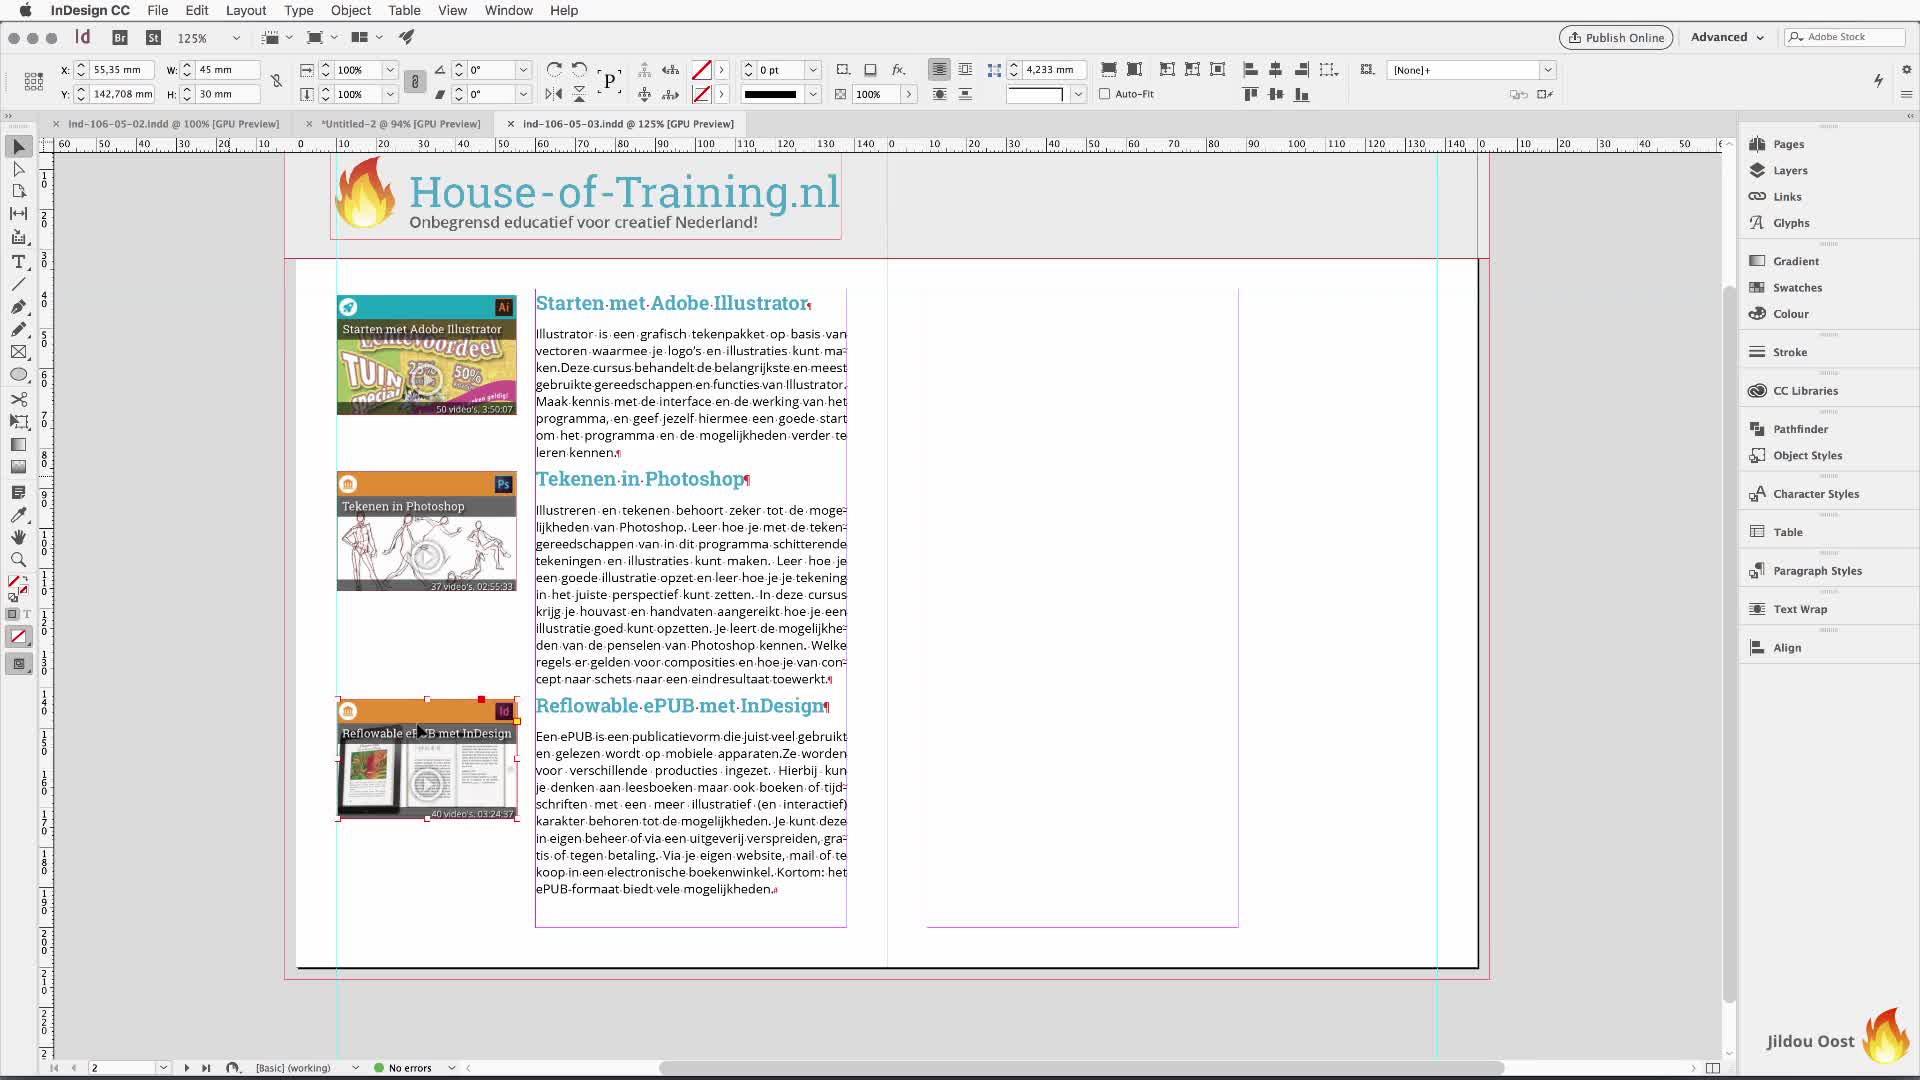Switch to ind-106-05-02.indd tab
This screenshot has width=1920, height=1080.
[173, 124]
